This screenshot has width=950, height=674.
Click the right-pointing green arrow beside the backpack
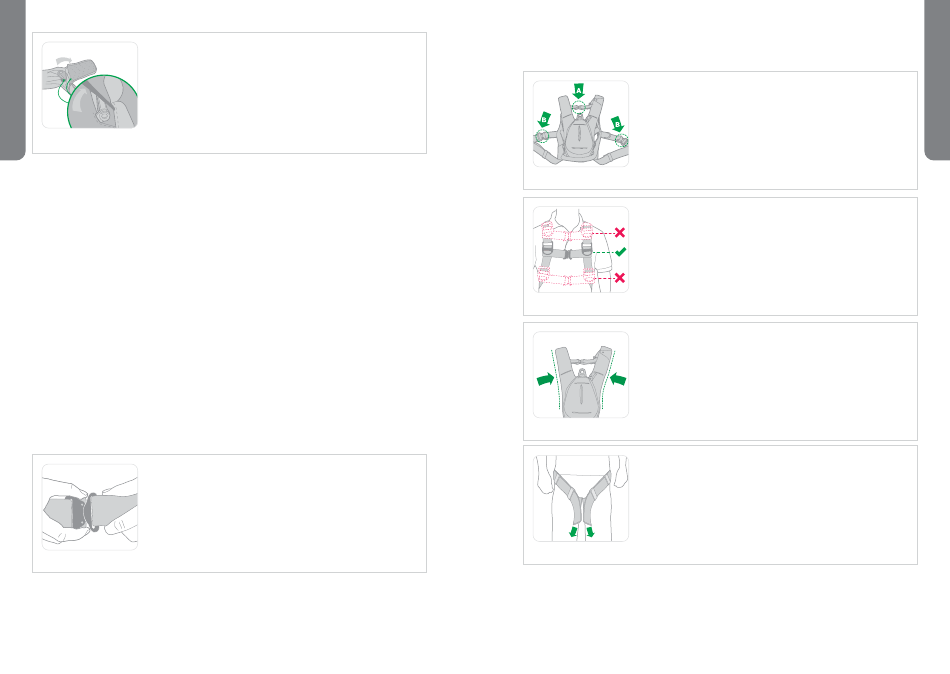coord(545,379)
